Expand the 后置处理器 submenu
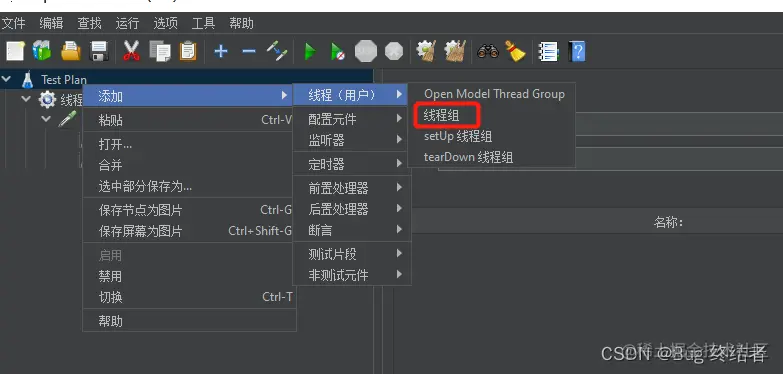Image resolution: width=783 pixels, height=374 pixels. tap(352, 209)
